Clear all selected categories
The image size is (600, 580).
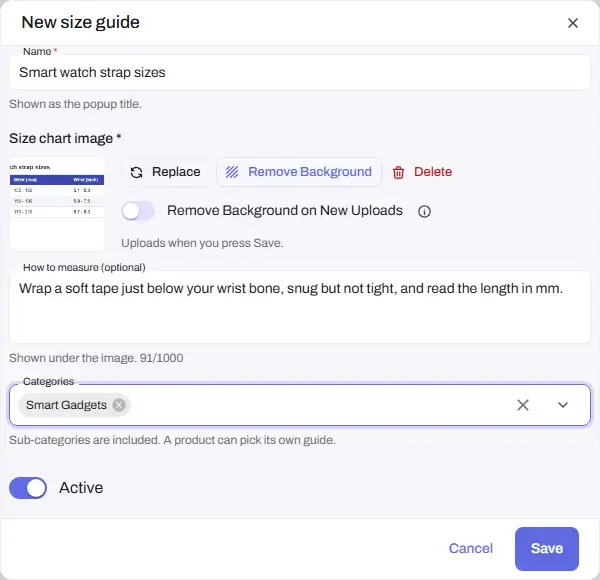[x=523, y=405]
